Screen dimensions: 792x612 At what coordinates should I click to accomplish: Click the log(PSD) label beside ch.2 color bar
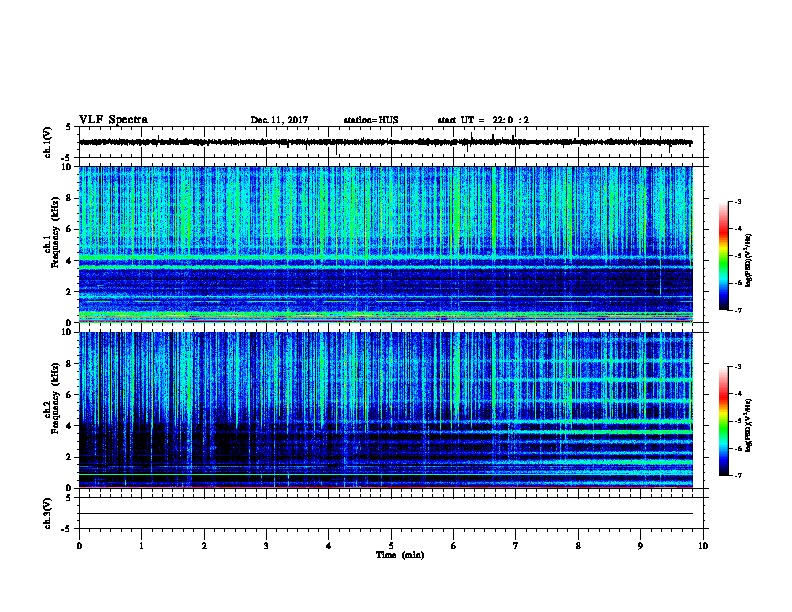pos(748,425)
